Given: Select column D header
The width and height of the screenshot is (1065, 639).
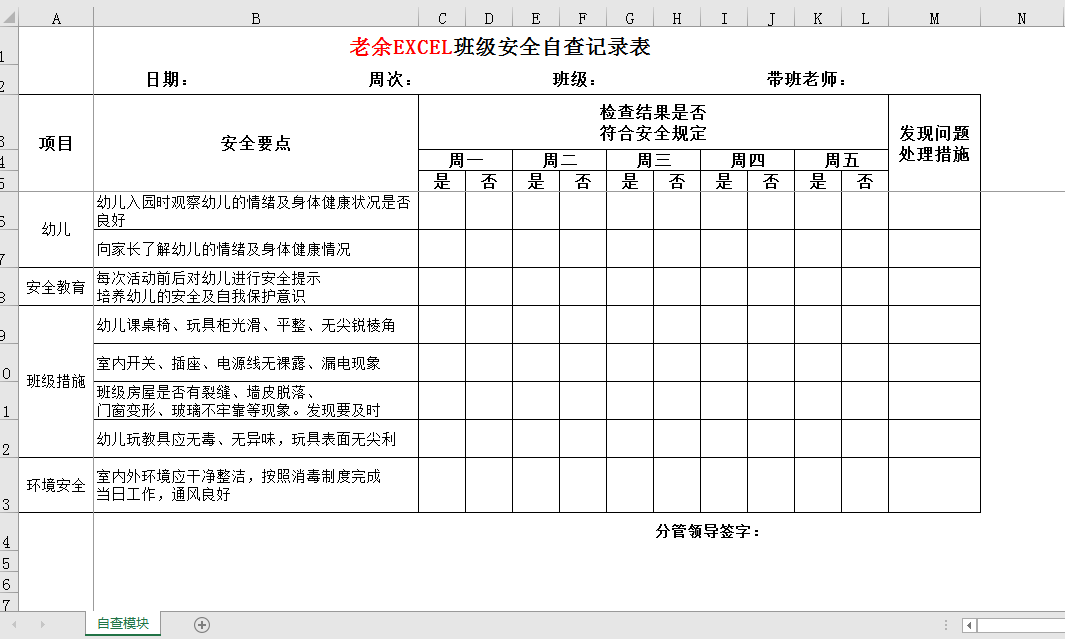Looking at the screenshot, I should click(x=489, y=18).
